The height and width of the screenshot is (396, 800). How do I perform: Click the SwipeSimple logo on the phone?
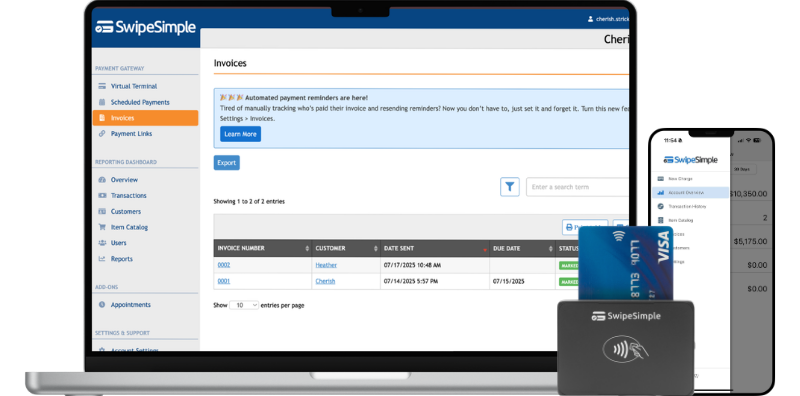point(690,160)
